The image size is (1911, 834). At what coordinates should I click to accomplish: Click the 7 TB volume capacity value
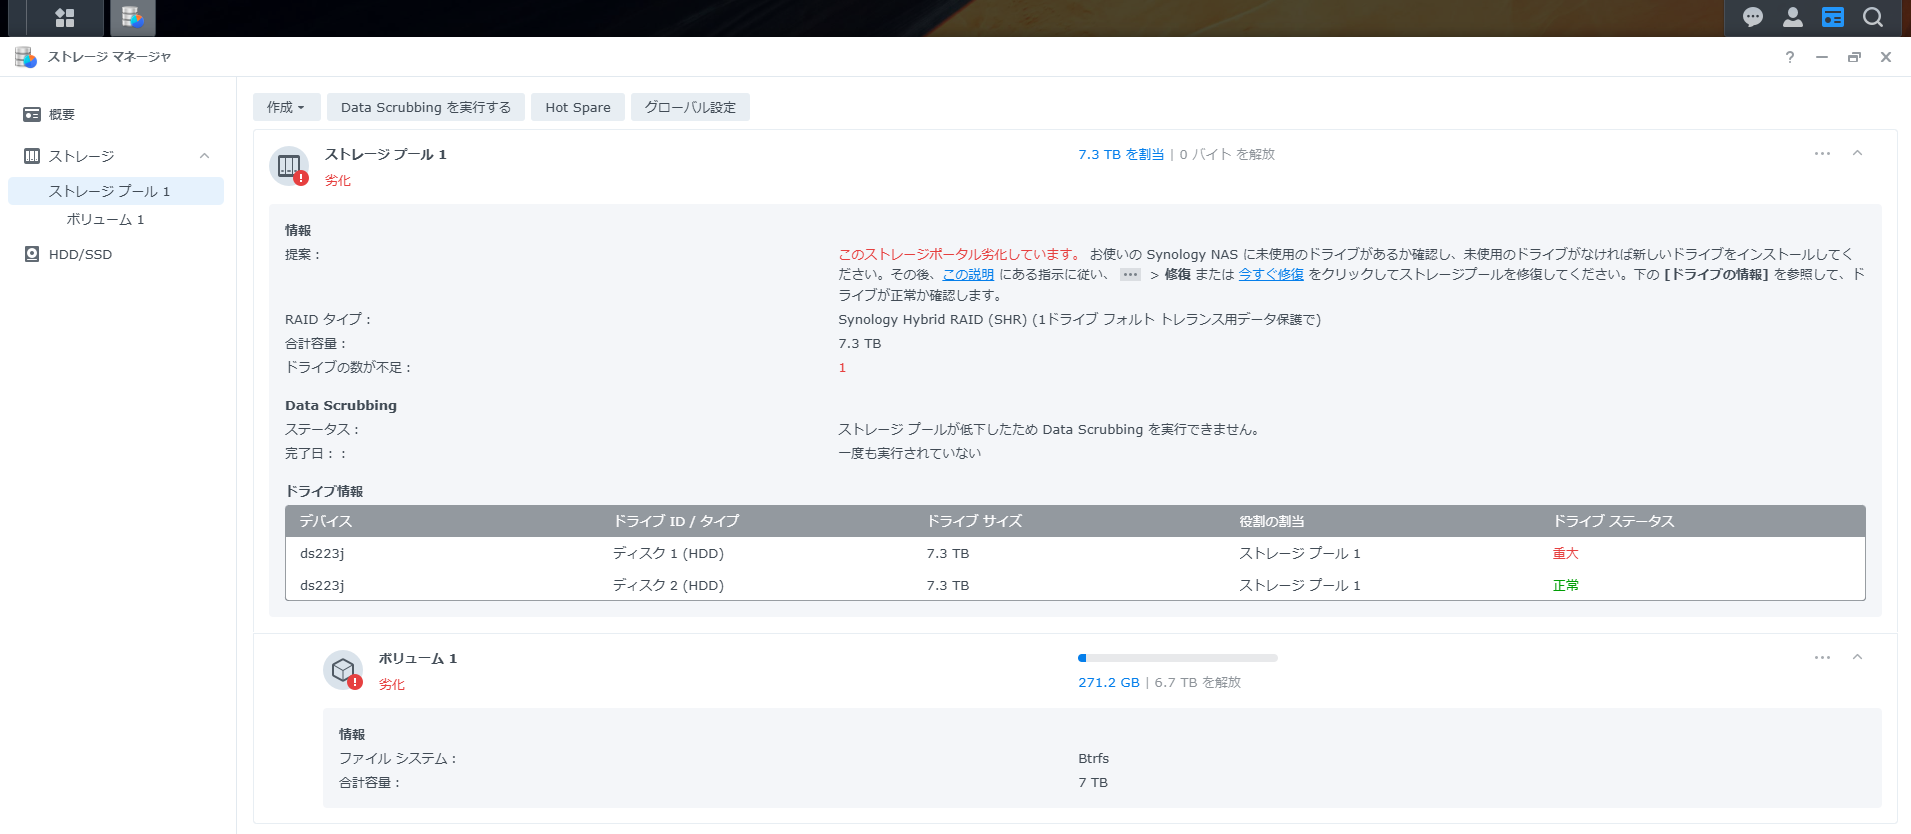1093,782
